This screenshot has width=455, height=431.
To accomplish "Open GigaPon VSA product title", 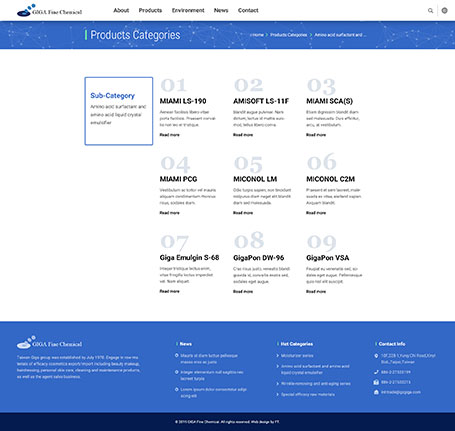I will pos(327,258).
